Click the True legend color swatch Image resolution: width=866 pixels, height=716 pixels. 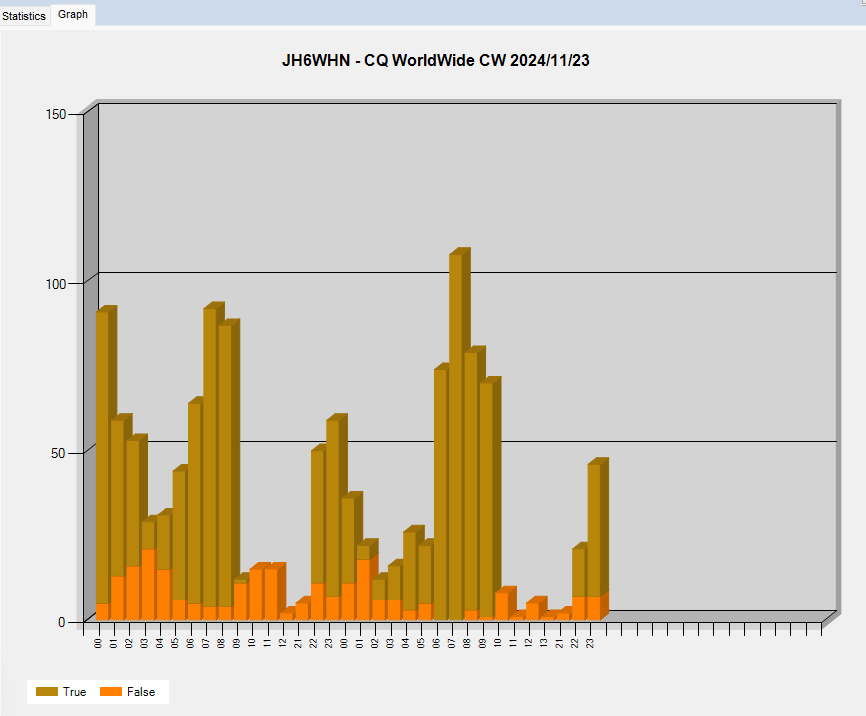click(47, 692)
